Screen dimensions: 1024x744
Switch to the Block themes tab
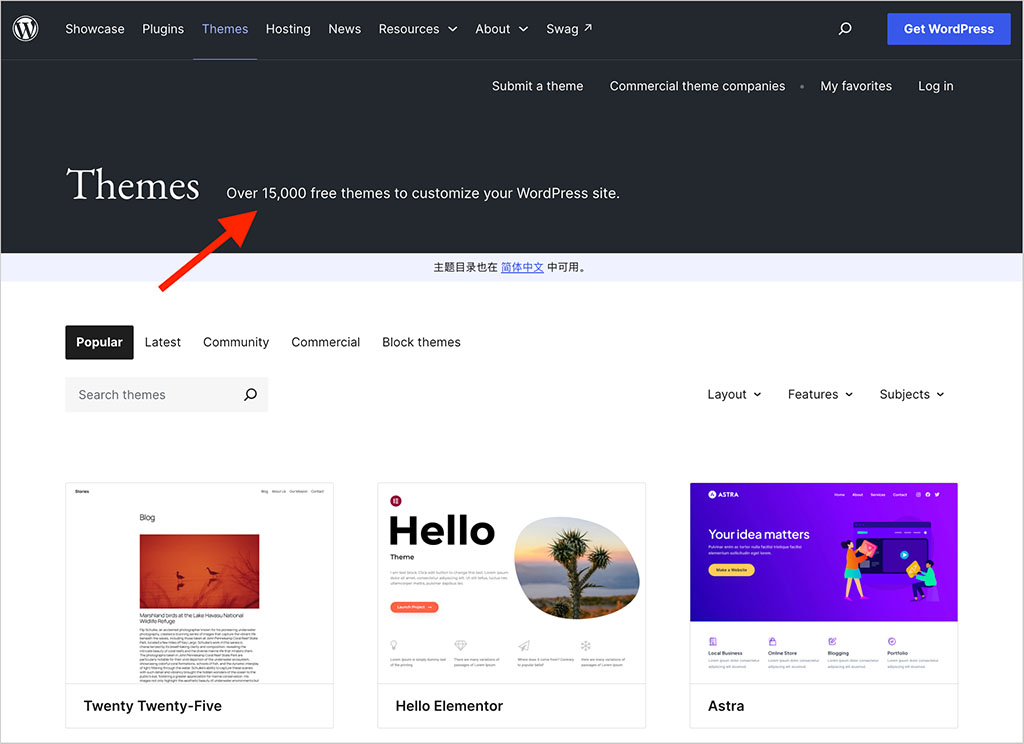coord(421,342)
